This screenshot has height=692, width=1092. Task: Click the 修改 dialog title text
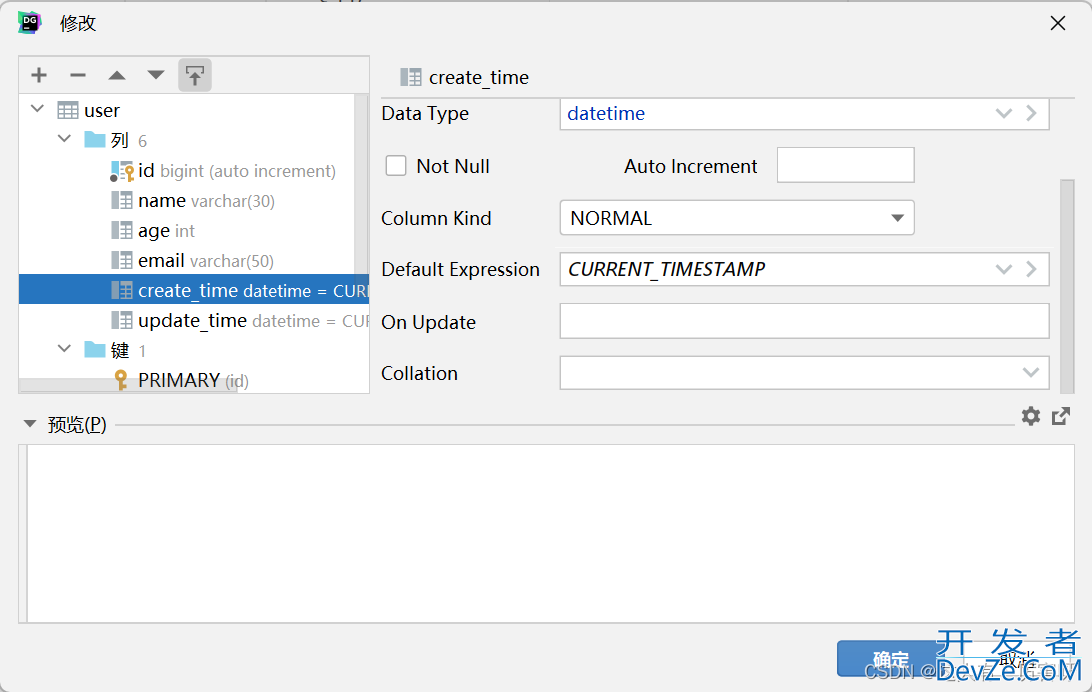(78, 23)
